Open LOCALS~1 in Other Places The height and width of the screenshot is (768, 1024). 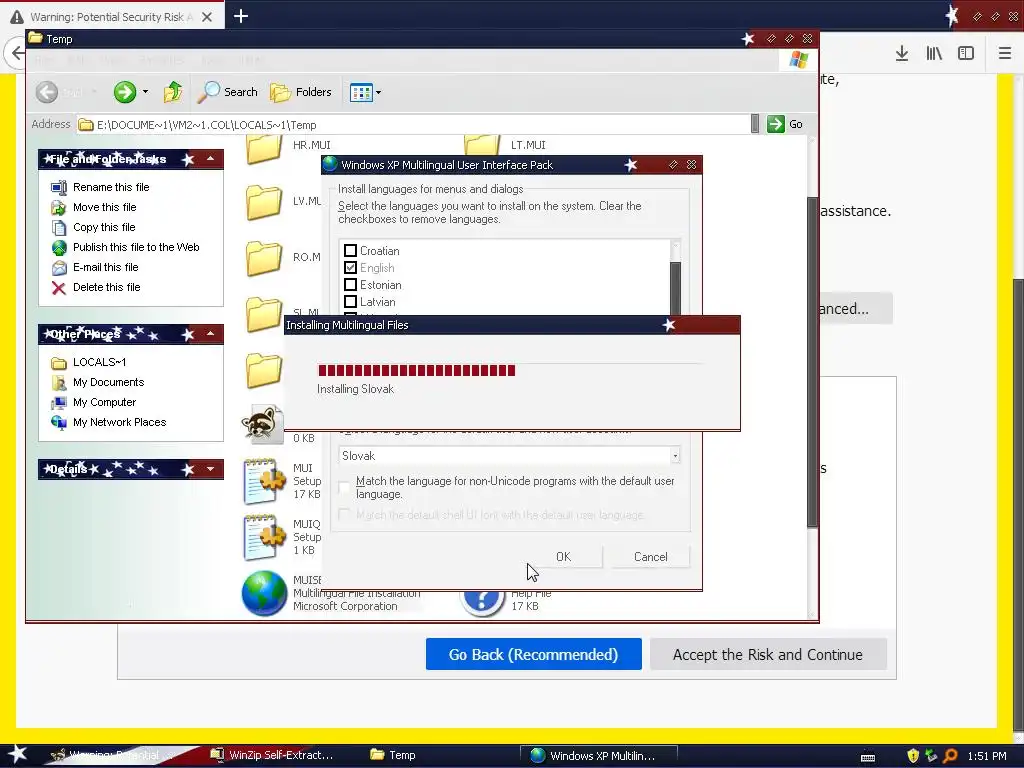pyautogui.click(x=99, y=362)
